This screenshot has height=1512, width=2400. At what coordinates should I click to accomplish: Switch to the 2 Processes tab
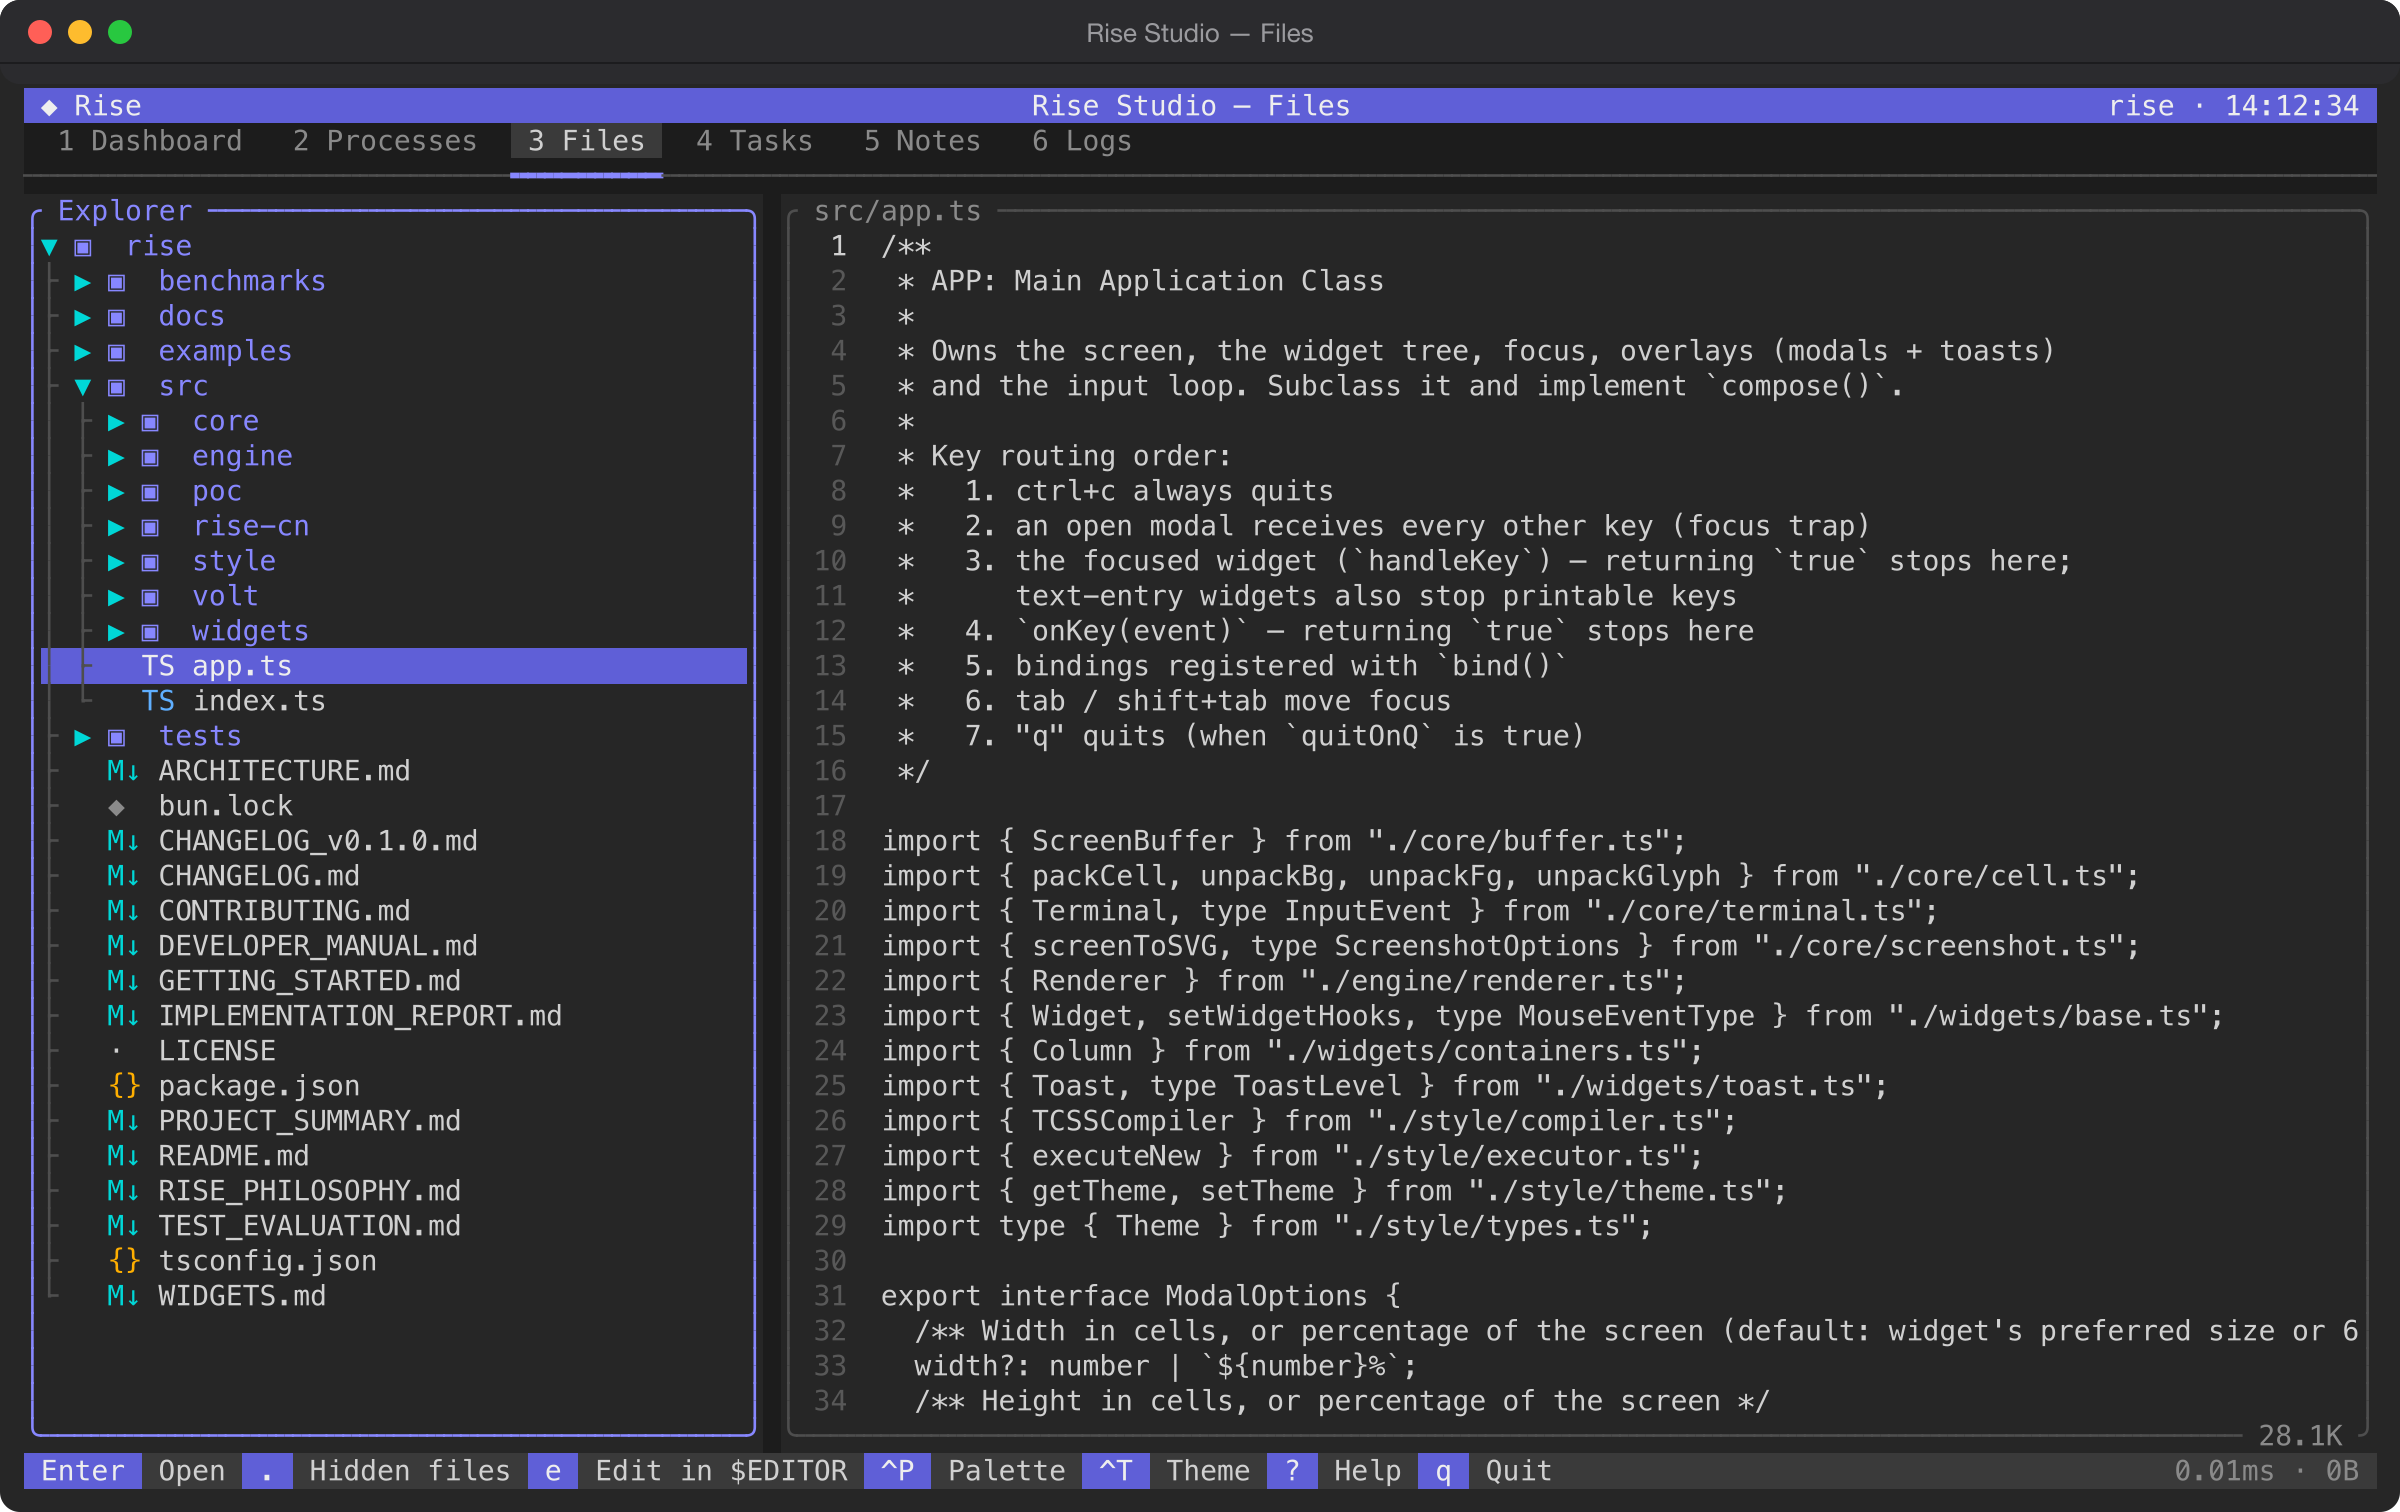coord(385,141)
